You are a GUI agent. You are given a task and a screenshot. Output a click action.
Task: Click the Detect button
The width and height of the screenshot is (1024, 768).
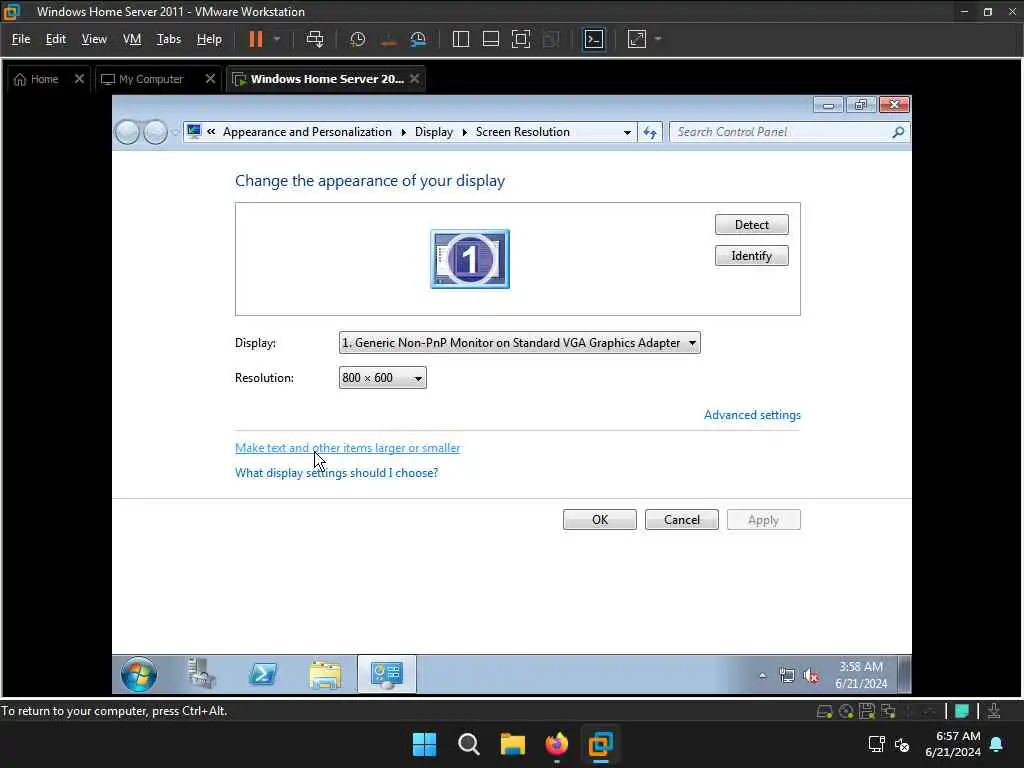click(751, 225)
